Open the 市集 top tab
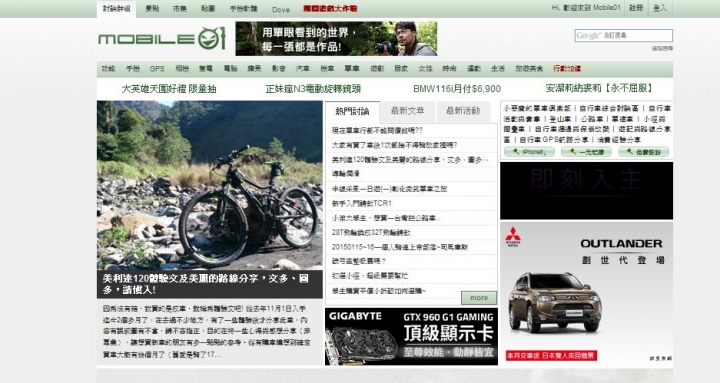Viewport: 720px width, 383px height. point(180,9)
